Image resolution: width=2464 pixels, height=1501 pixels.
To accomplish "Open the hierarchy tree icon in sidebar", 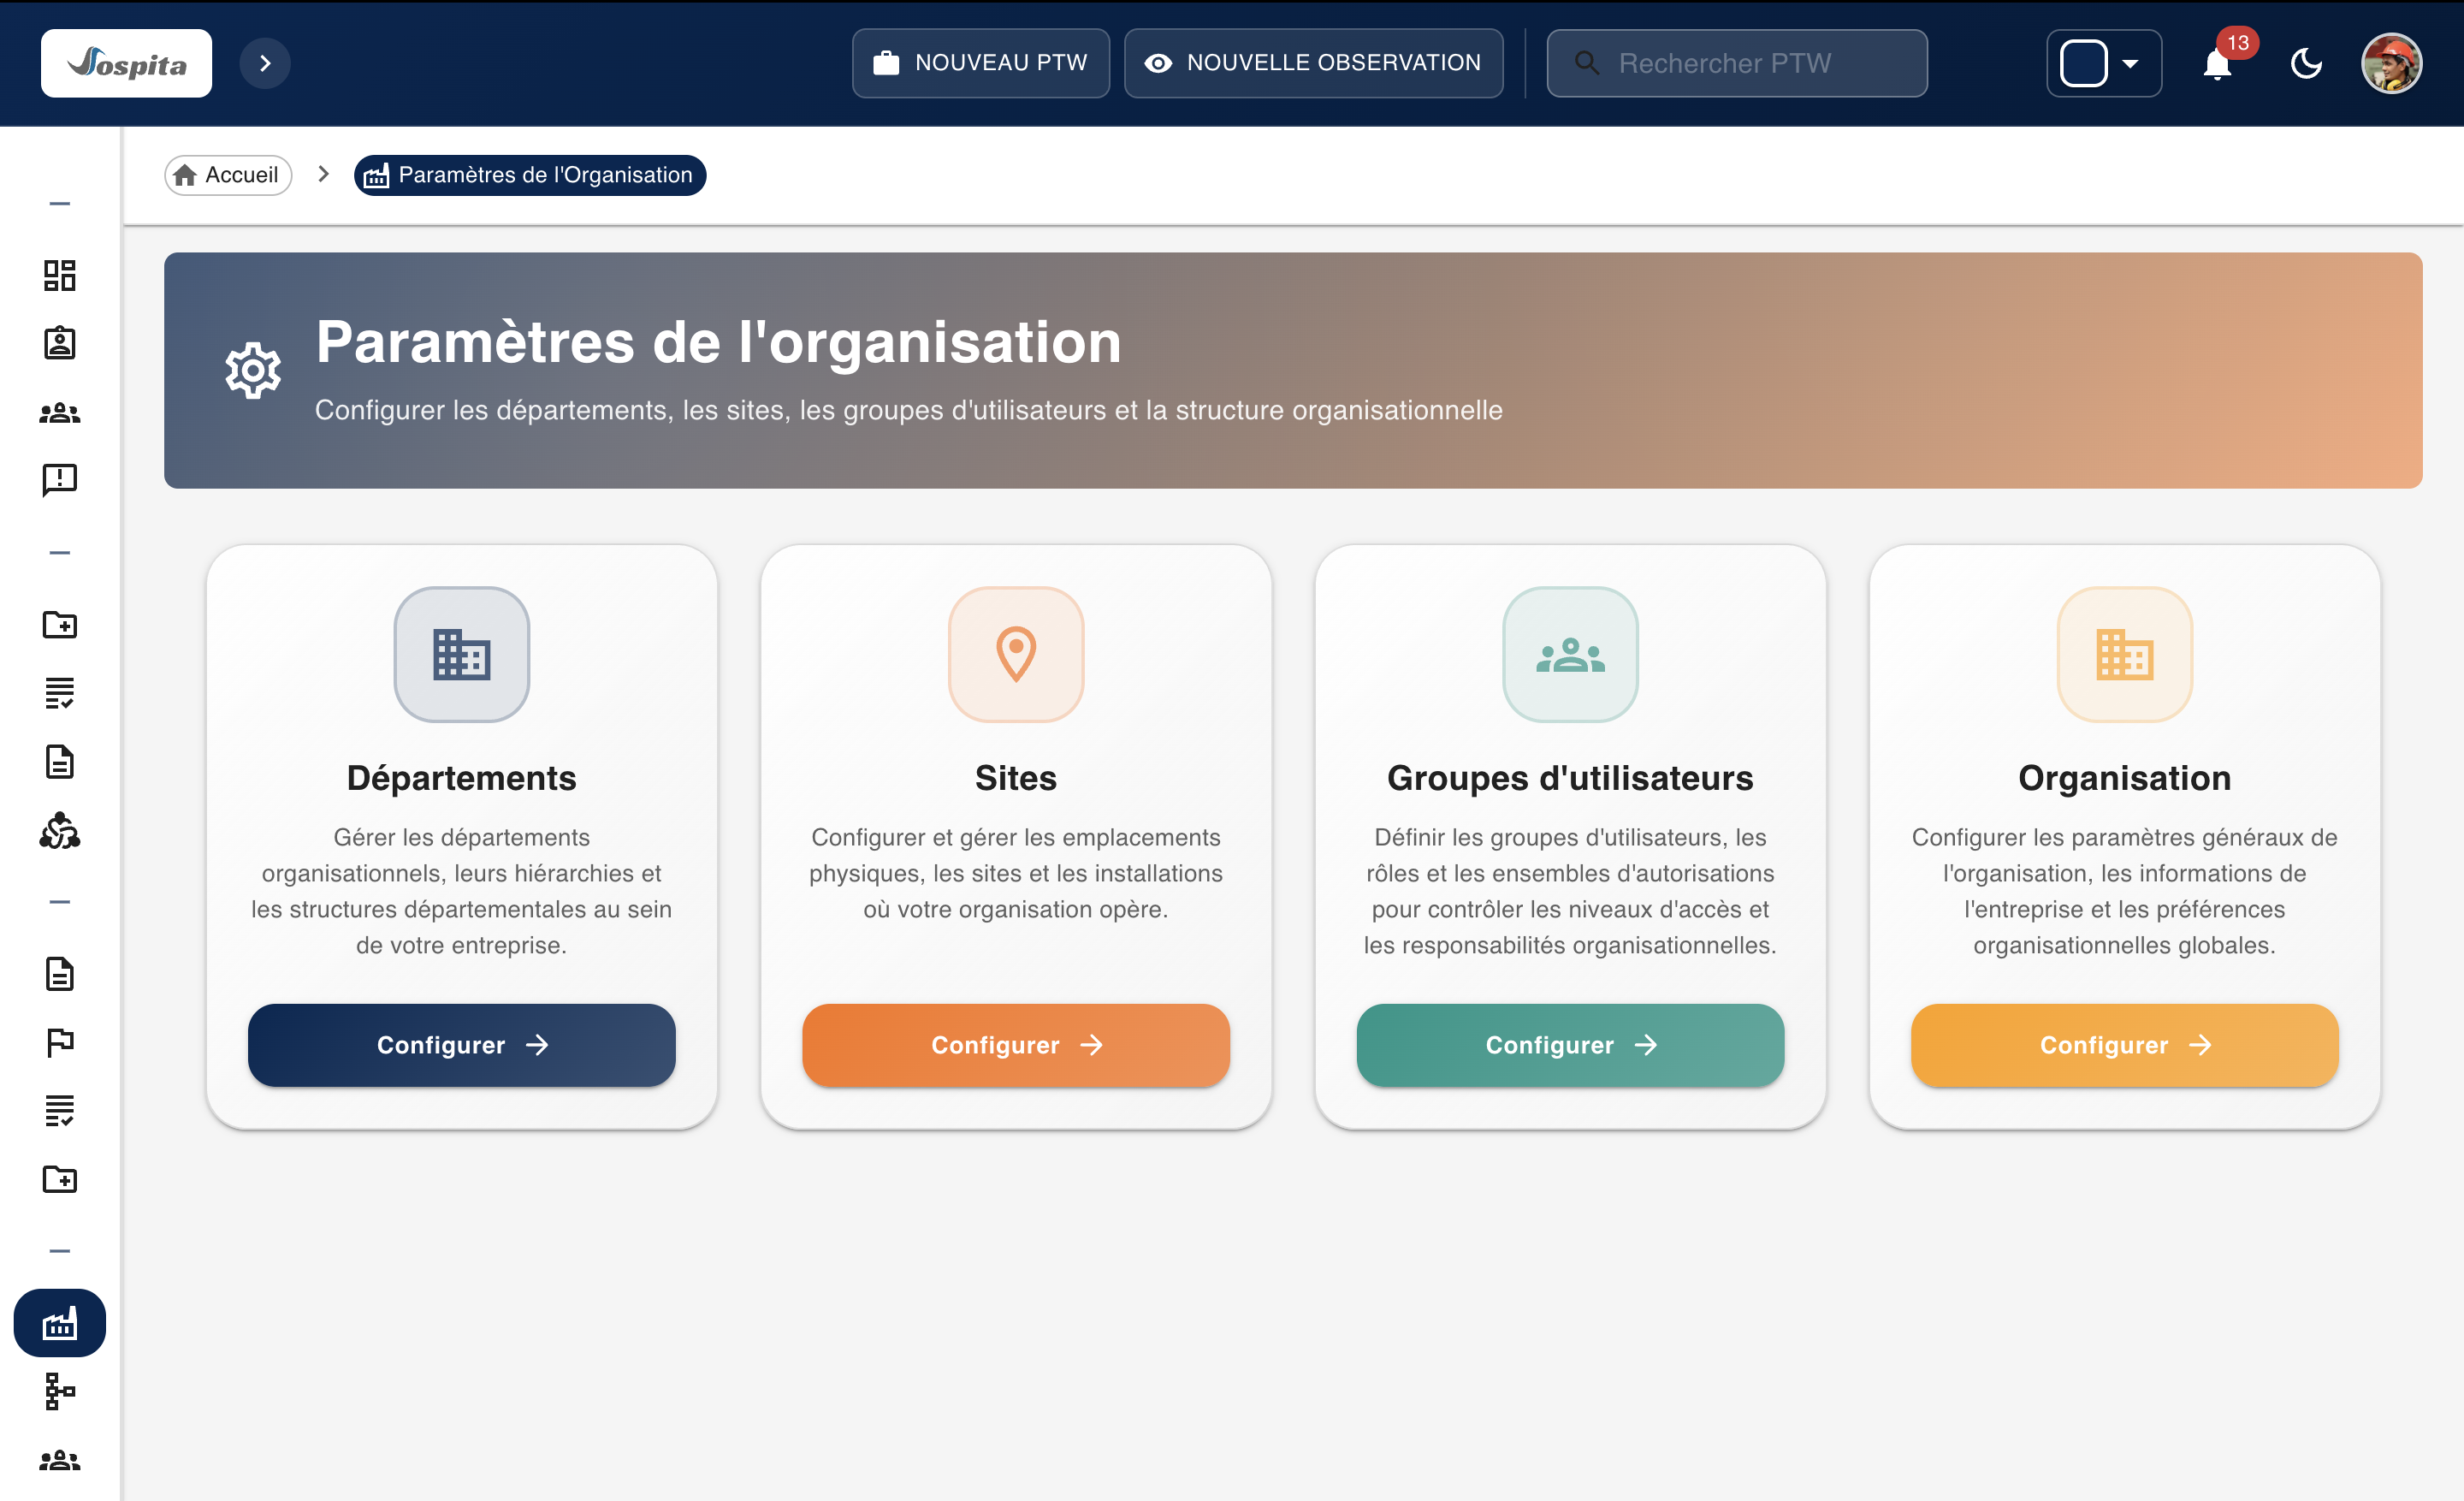I will pyautogui.click(x=59, y=1391).
